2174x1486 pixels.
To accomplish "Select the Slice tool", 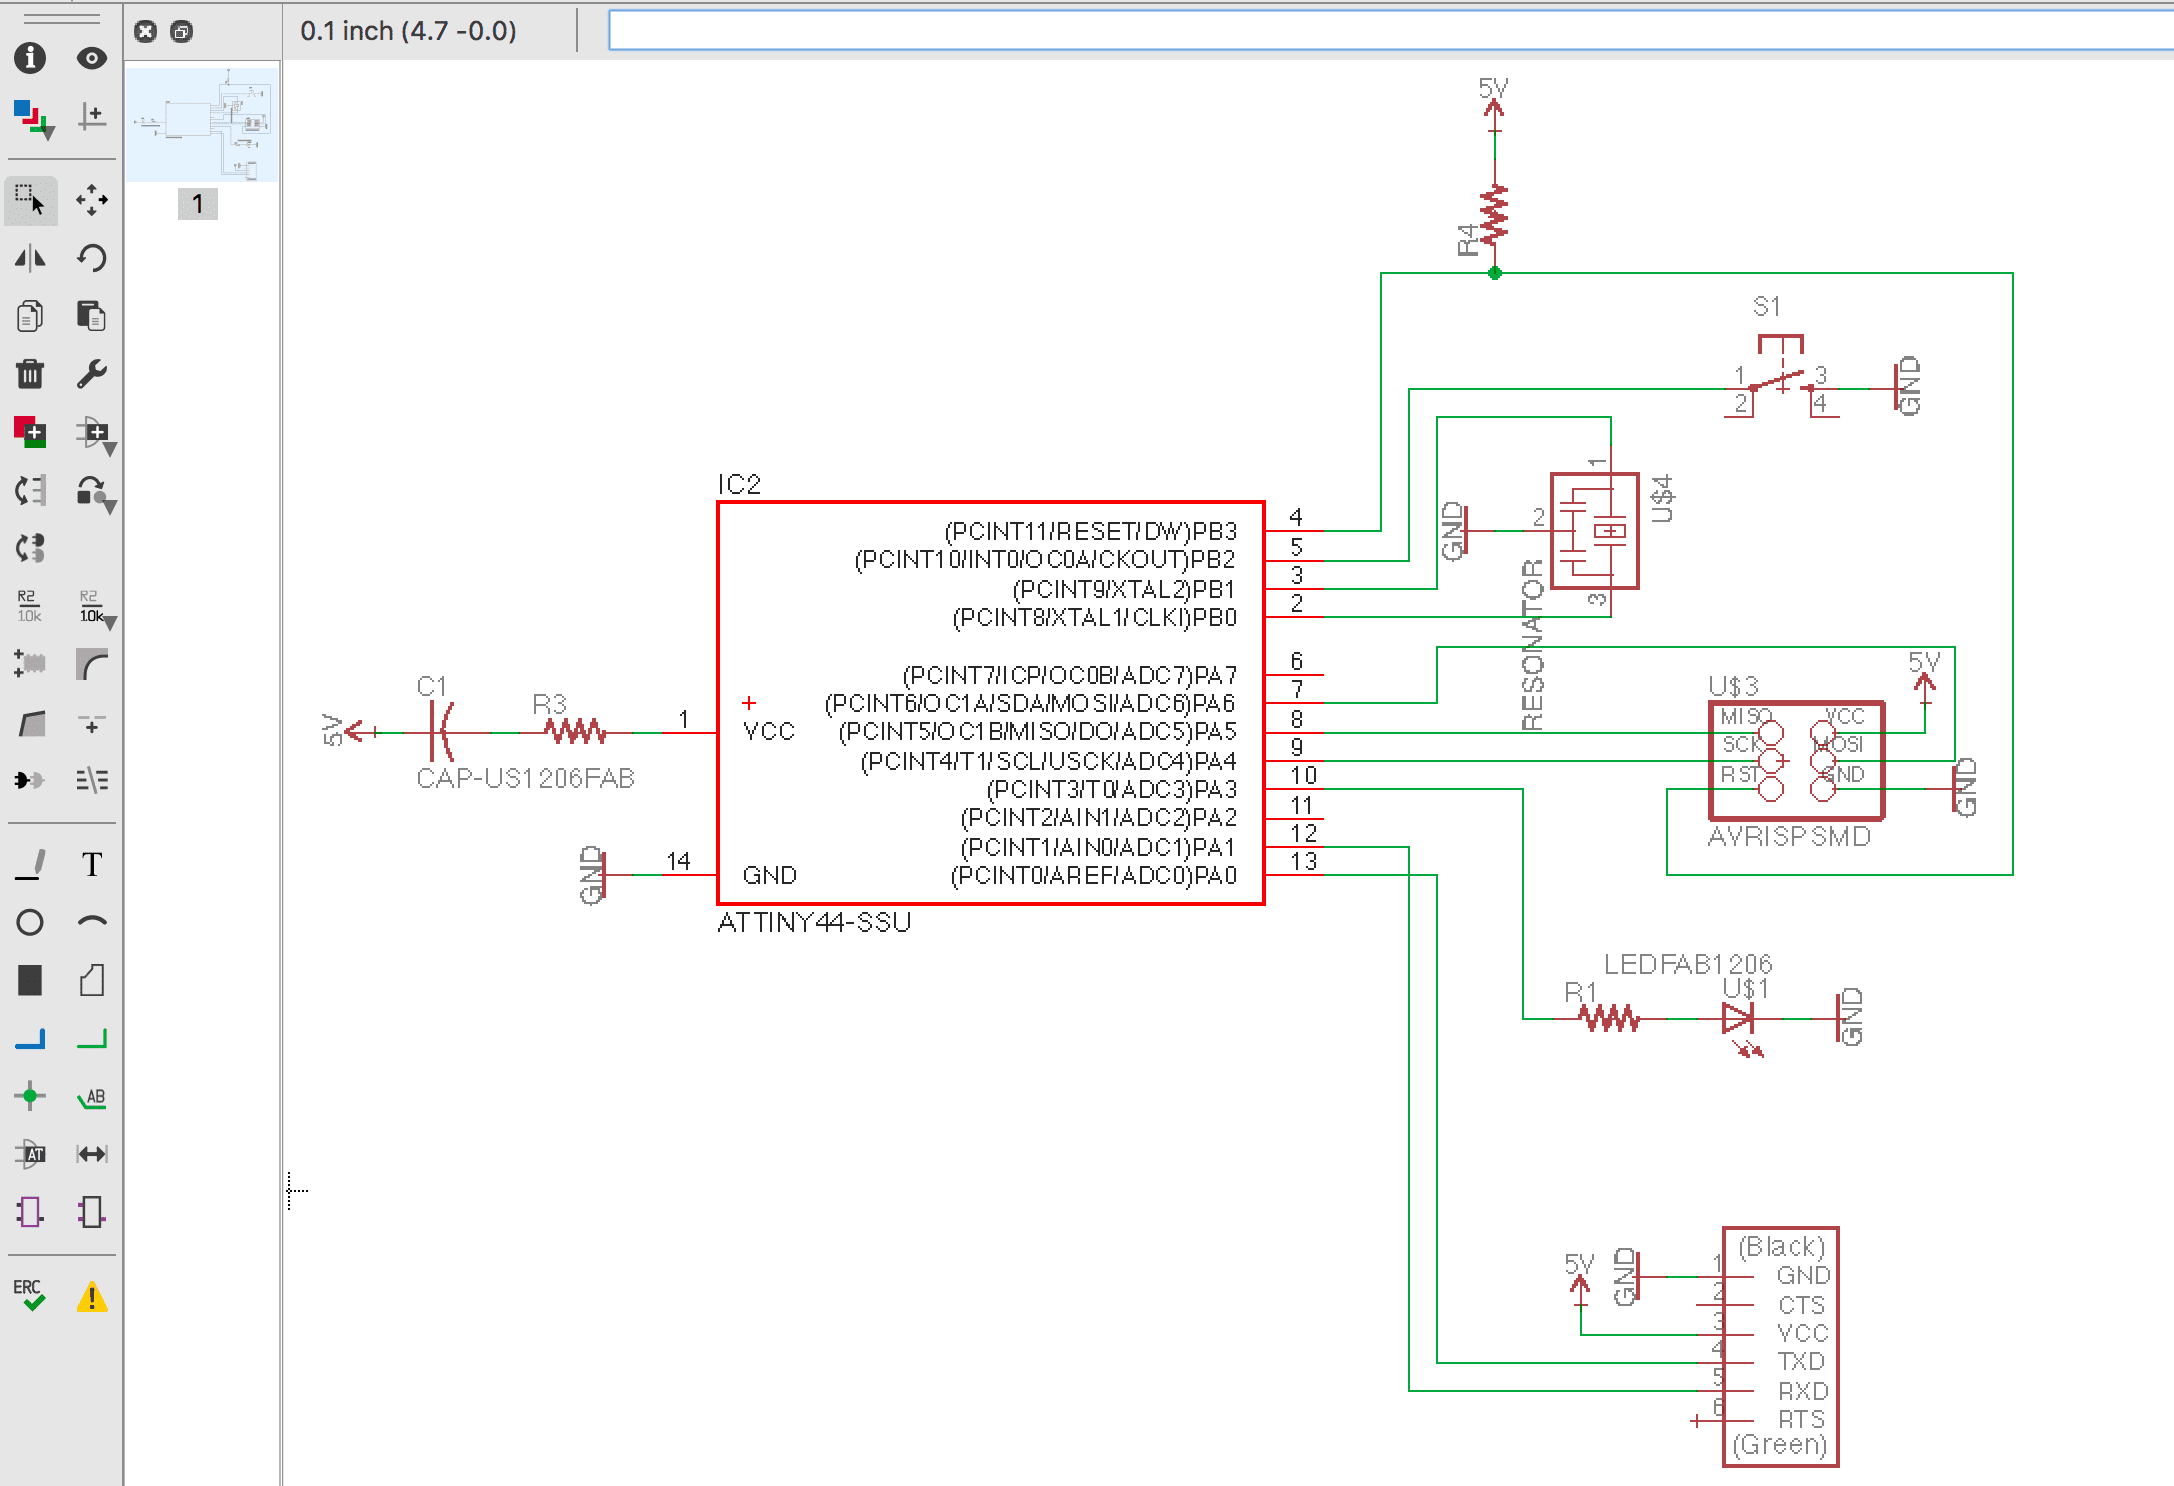I will coord(91,780).
